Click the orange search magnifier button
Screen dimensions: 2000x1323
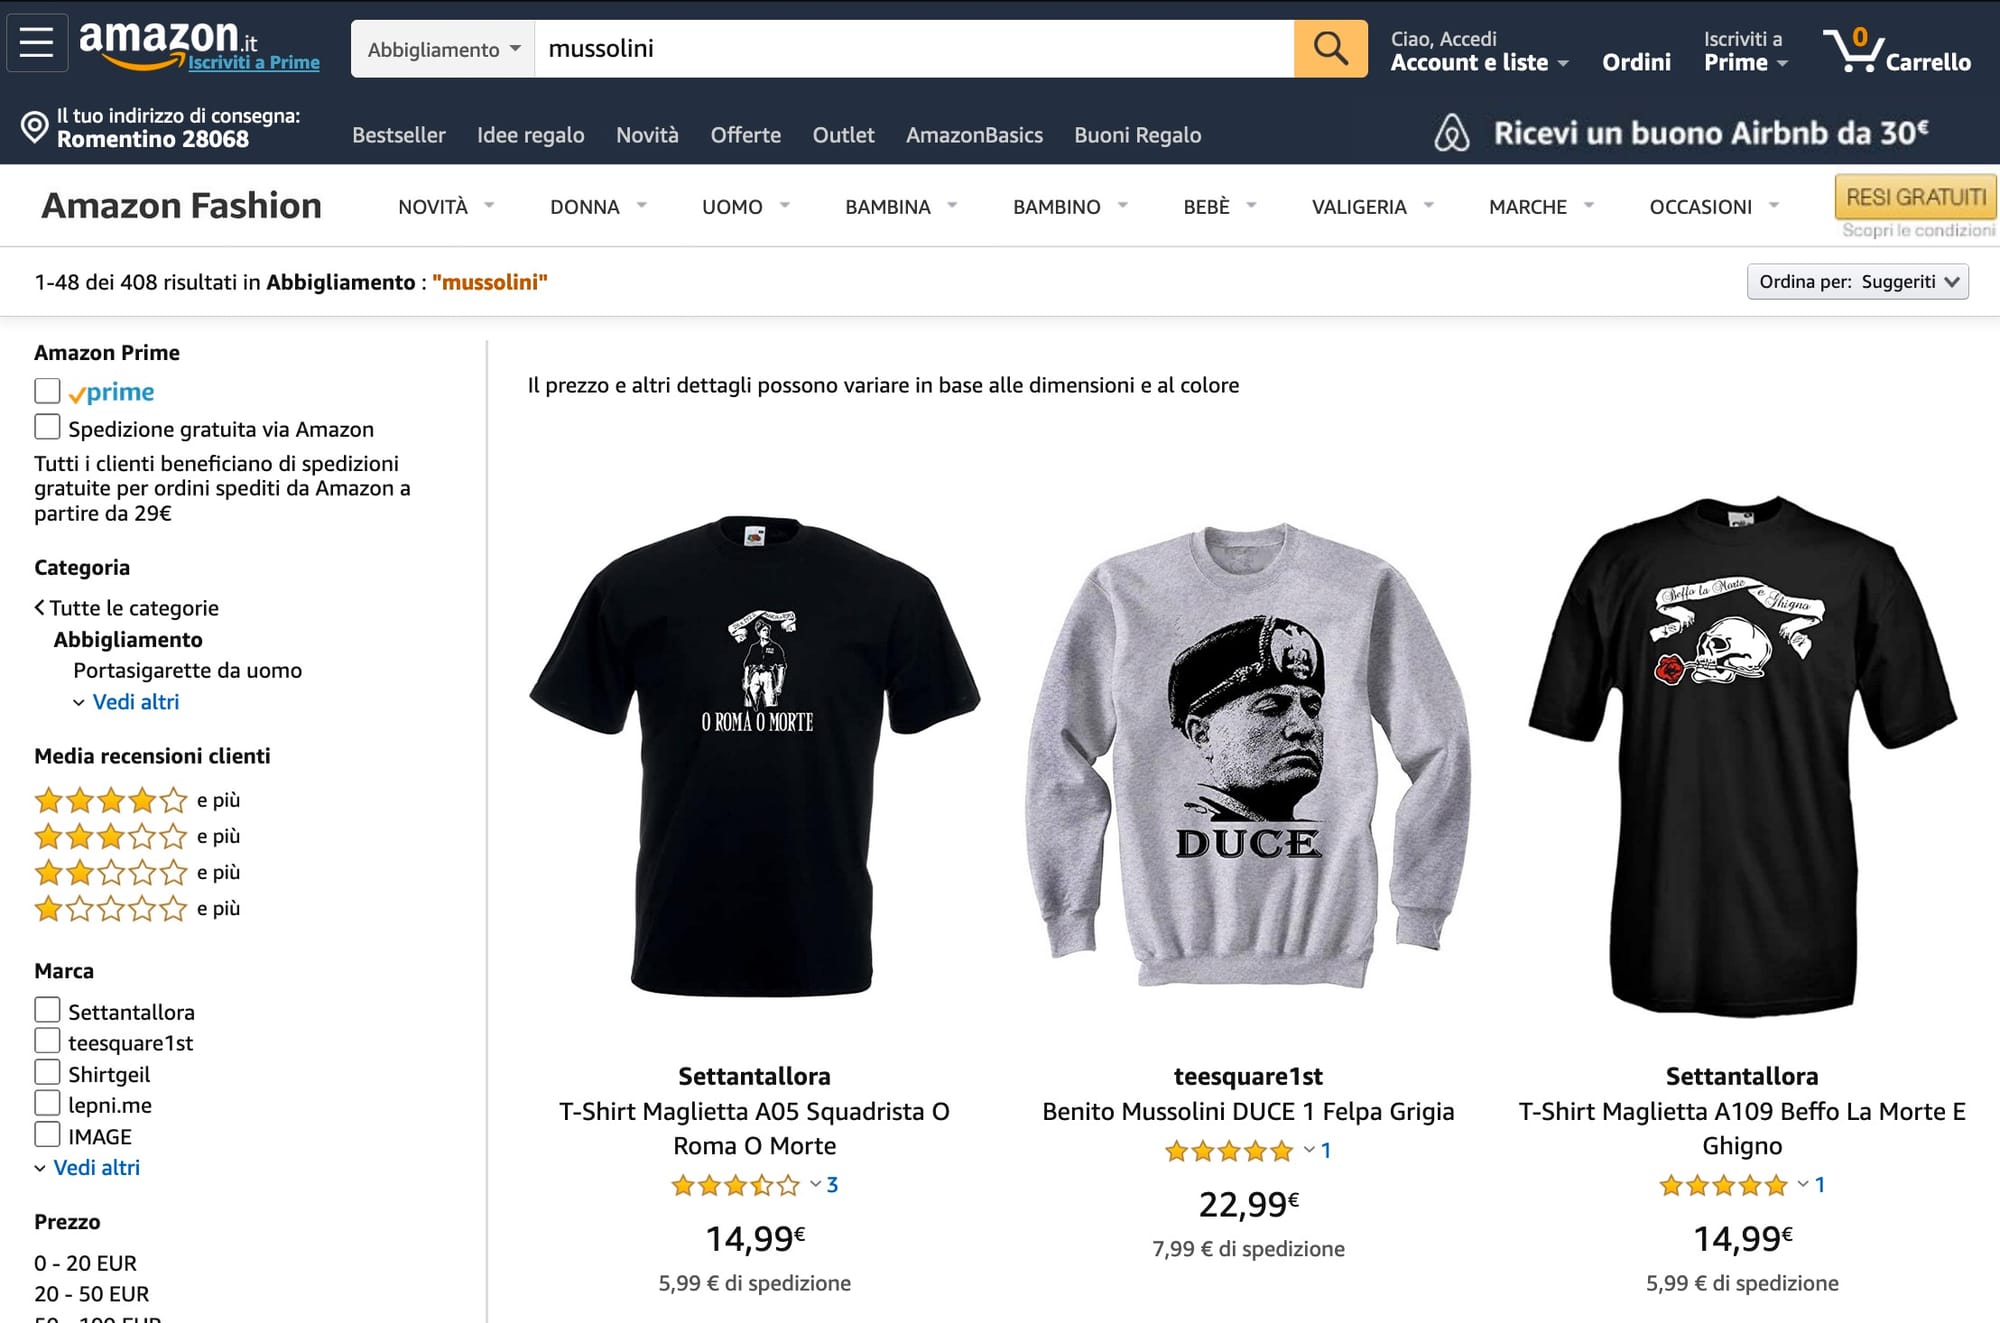pos(1330,48)
